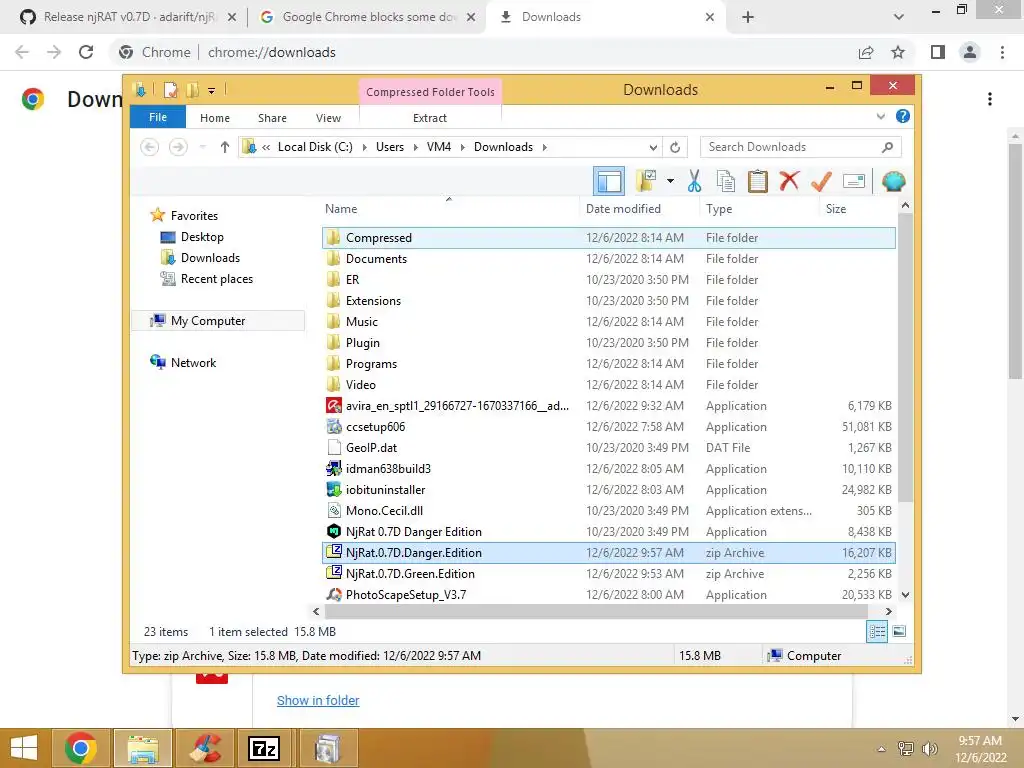The image size is (1024, 768).
Task: Open CCleaner from the taskbar
Action: [204, 748]
